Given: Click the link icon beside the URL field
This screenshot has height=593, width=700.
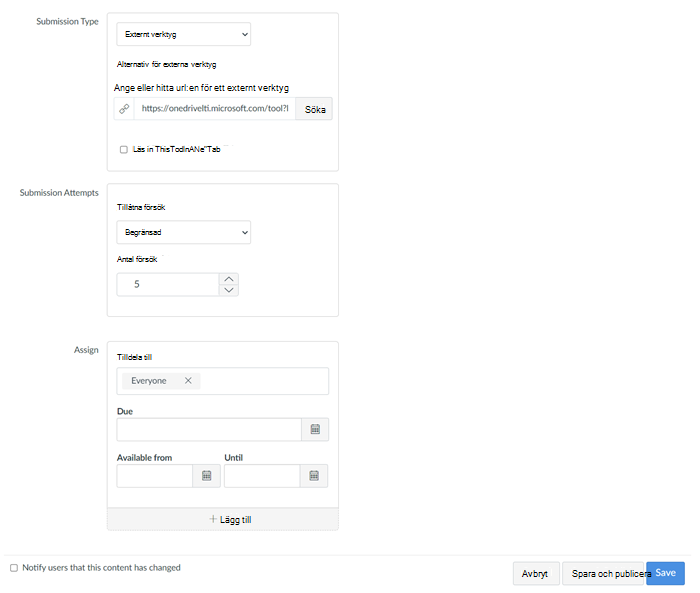Looking at the screenshot, I should (x=124, y=109).
